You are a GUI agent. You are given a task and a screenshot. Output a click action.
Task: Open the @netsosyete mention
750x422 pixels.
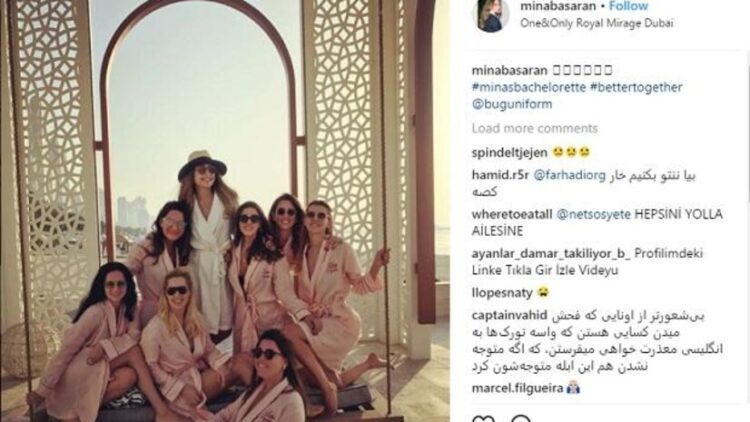pos(594,214)
